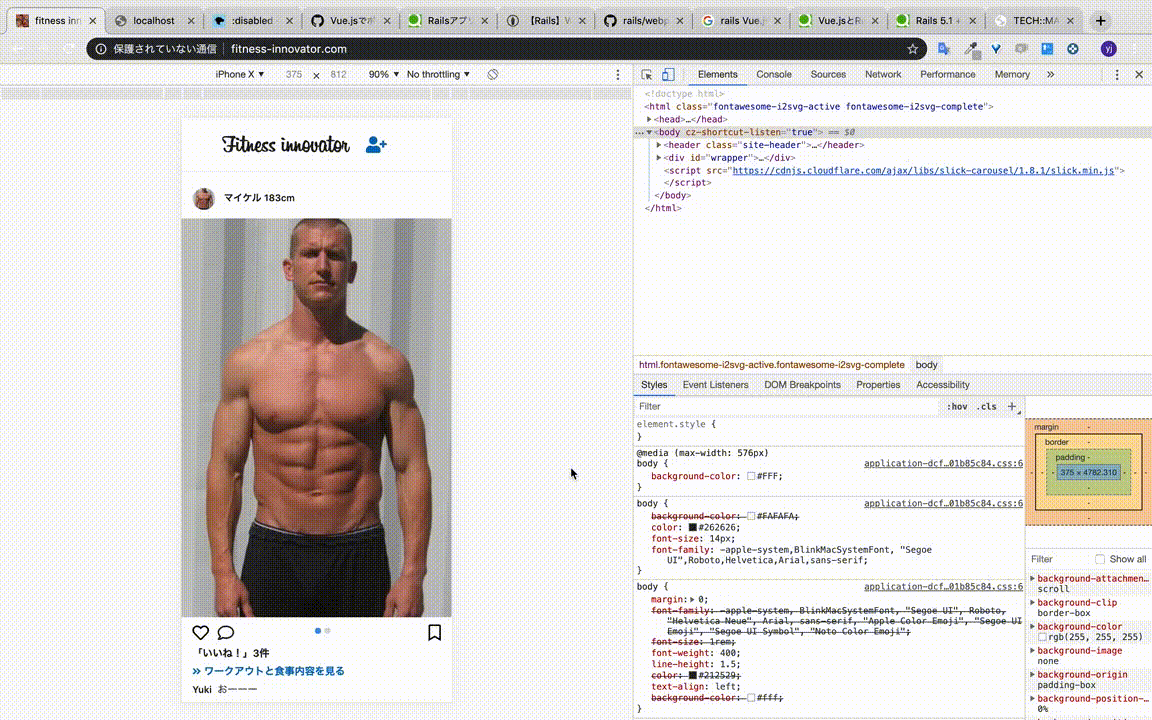Open the Sources tab in DevTools
The width and height of the screenshot is (1152, 720).
point(828,75)
